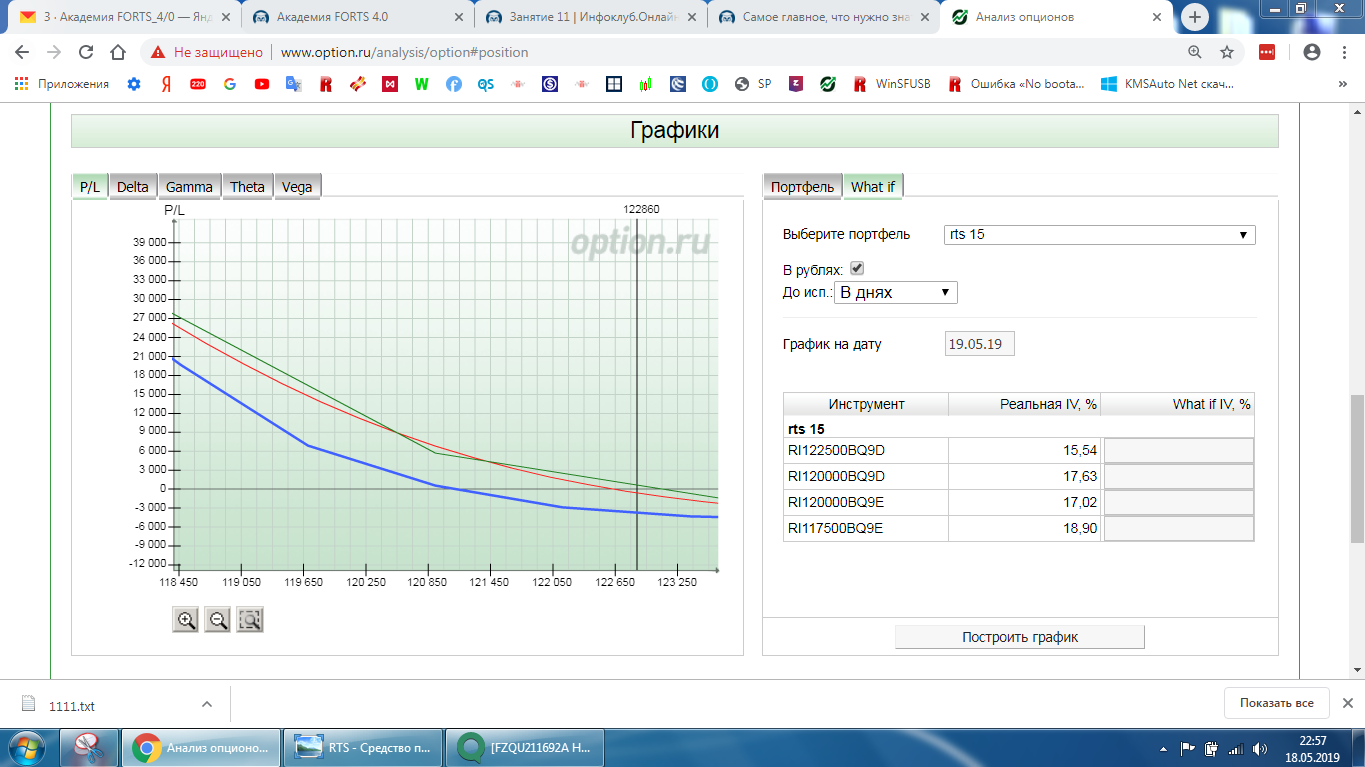1365x767 pixels.
Task: Click the Показать все downloads button
Action: tap(1276, 703)
